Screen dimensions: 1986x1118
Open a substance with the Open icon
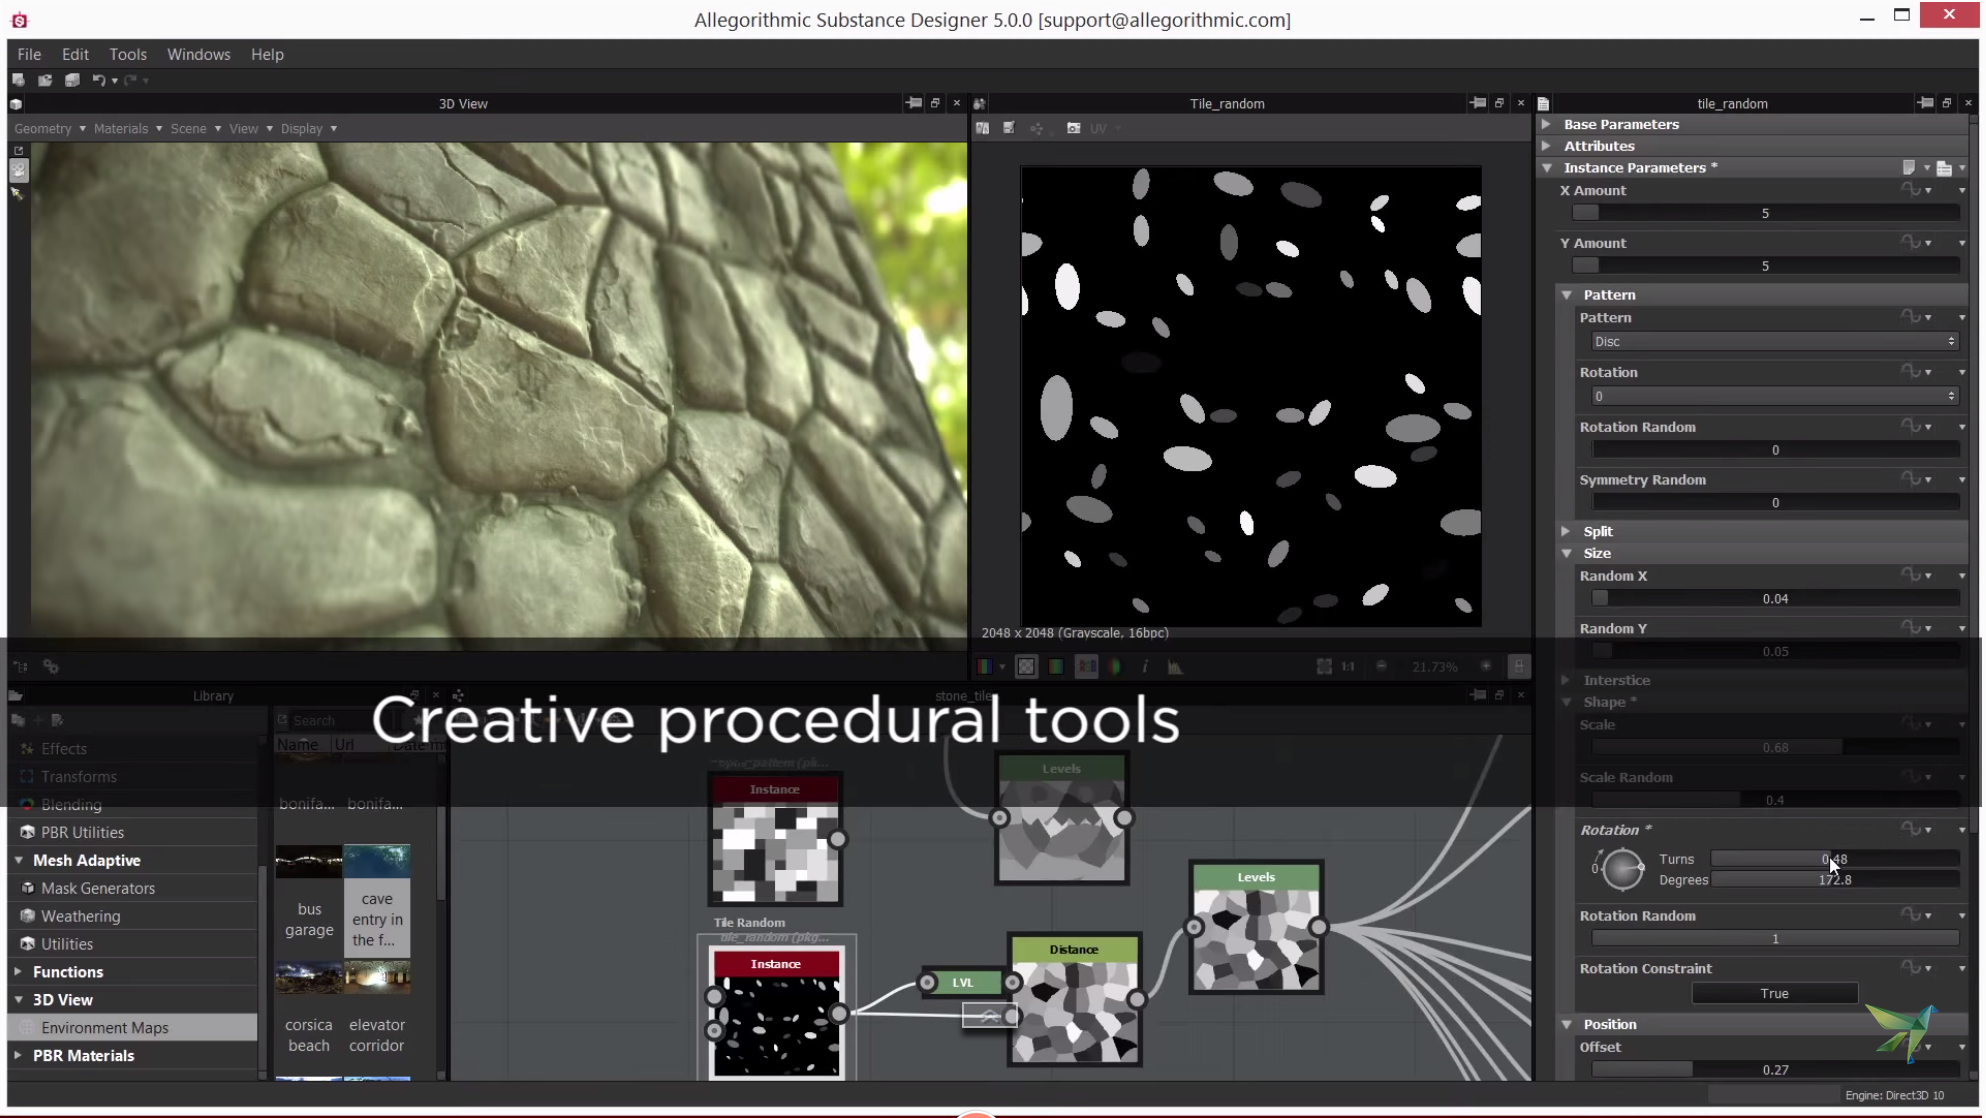coord(44,81)
